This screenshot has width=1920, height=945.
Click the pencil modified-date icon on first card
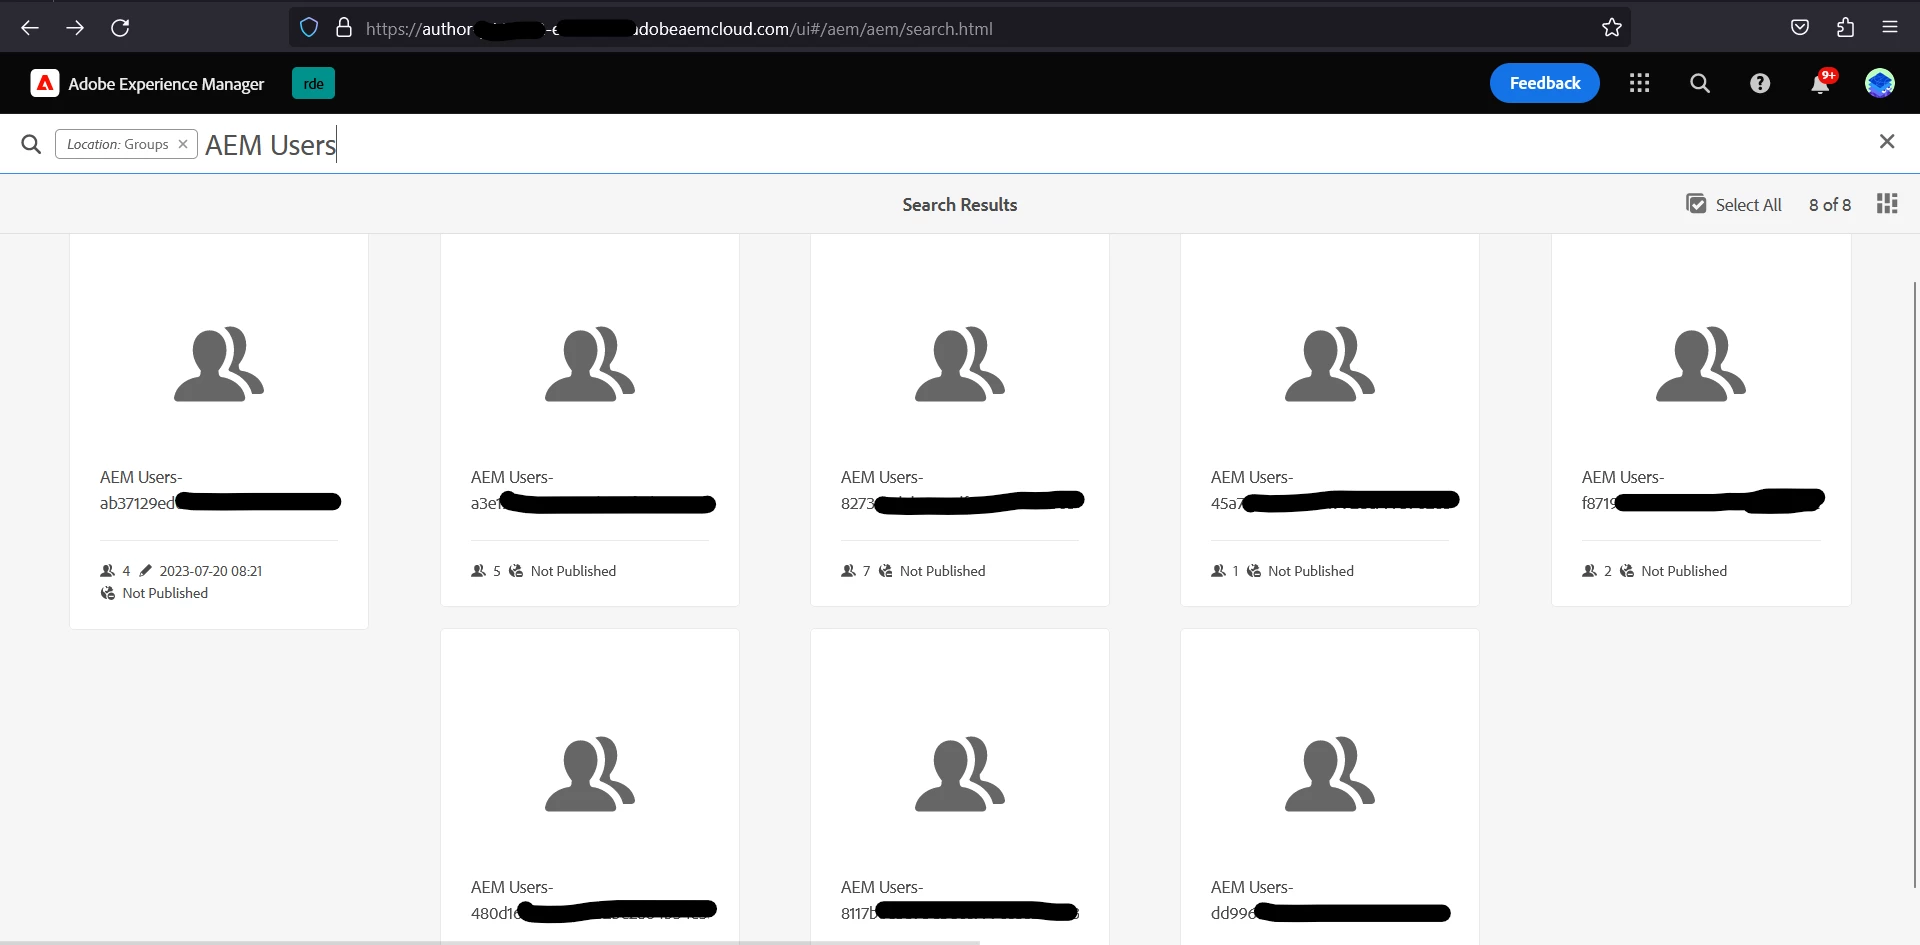tap(145, 571)
